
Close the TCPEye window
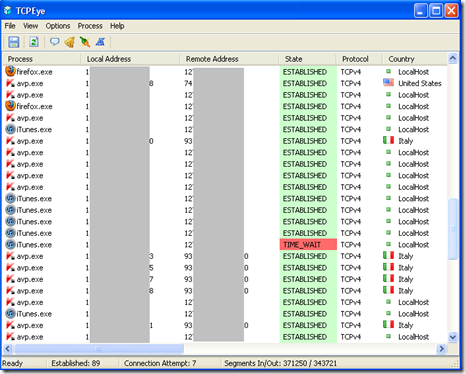(451, 11)
